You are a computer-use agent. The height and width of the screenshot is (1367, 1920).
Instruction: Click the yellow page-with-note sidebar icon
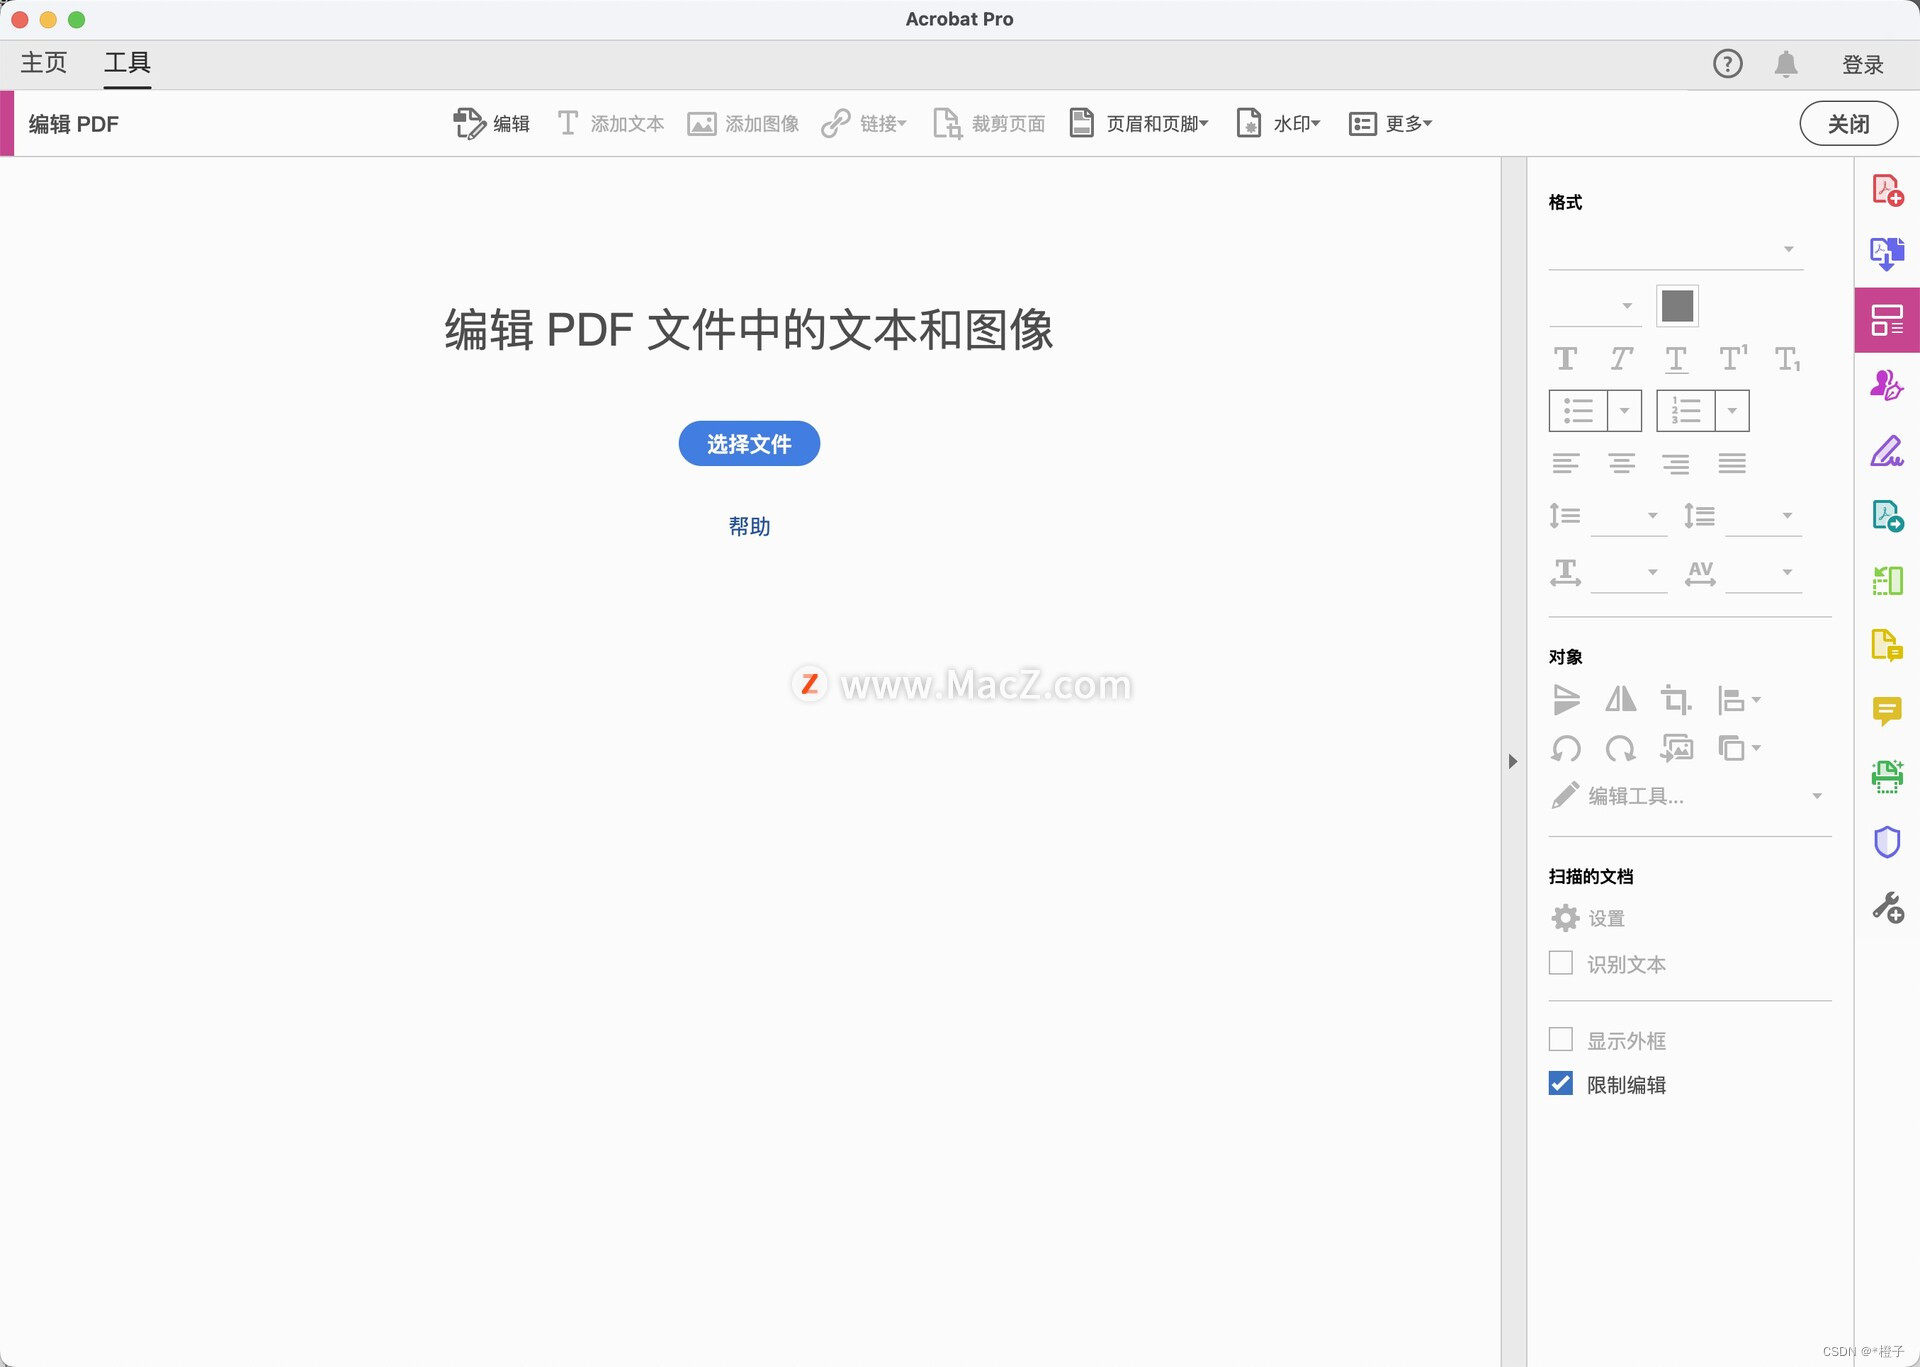(x=1887, y=646)
